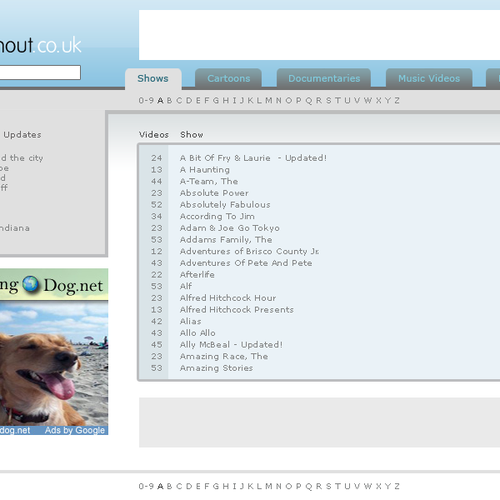Select 0-9 in the top alphabet index
The width and height of the screenshot is (500, 500).
coord(146,100)
